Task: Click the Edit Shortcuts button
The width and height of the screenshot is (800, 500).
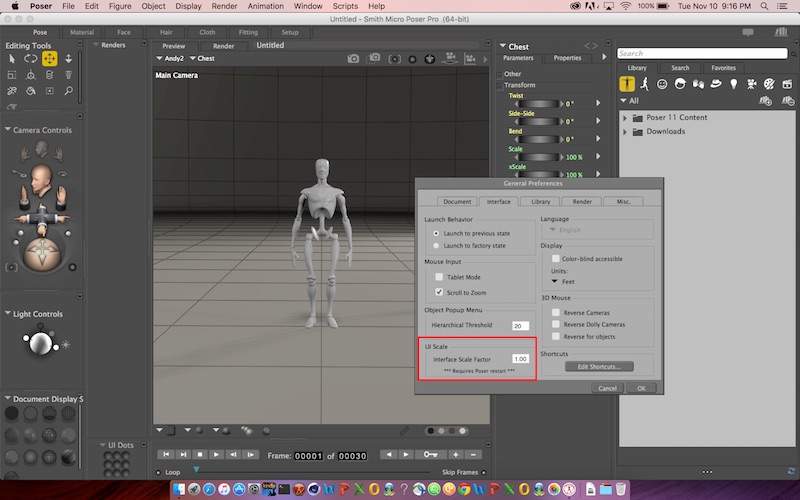Action: pyautogui.click(x=599, y=366)
